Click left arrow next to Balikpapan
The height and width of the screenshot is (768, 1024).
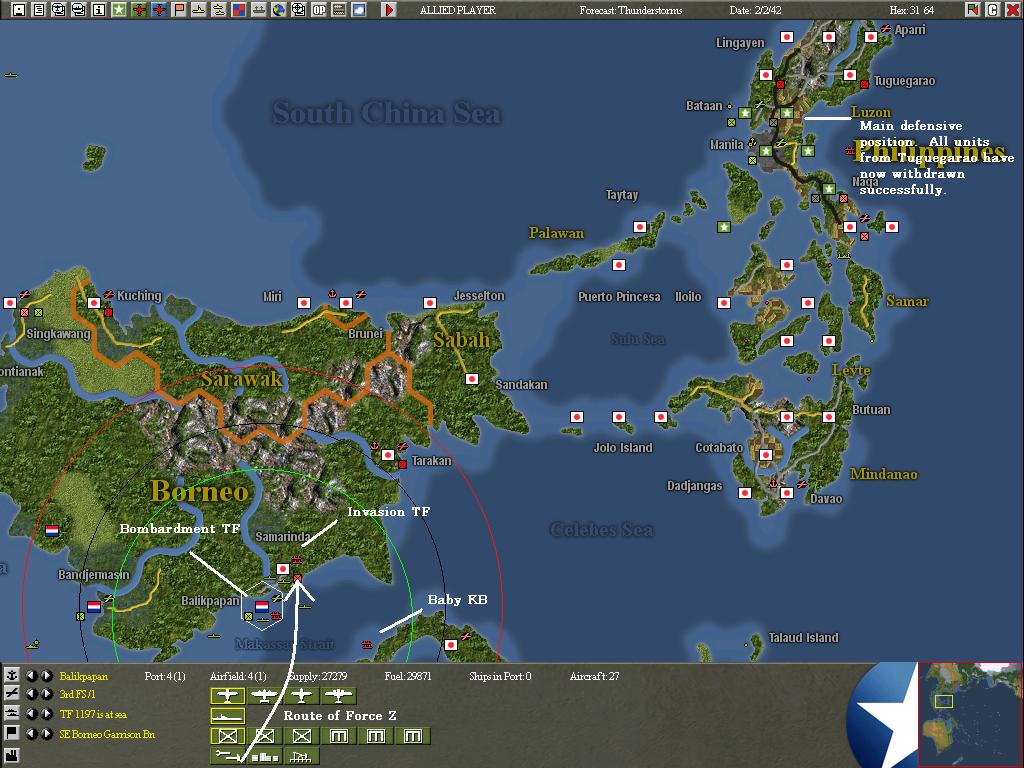tap(31, 675)
